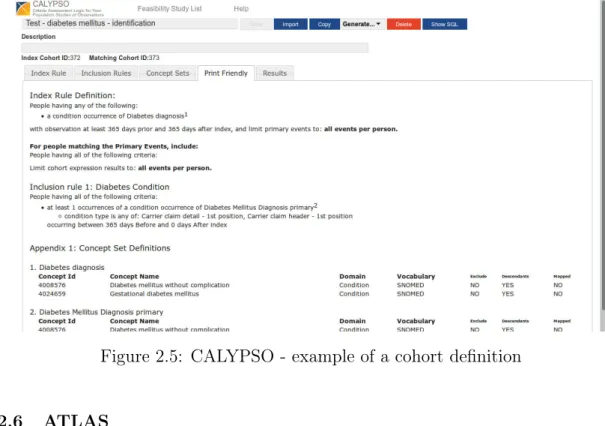Click 'occurring between 365 days Before and 0 days After index' line
This screenshot has height=426, width=605.
[137, 225]
